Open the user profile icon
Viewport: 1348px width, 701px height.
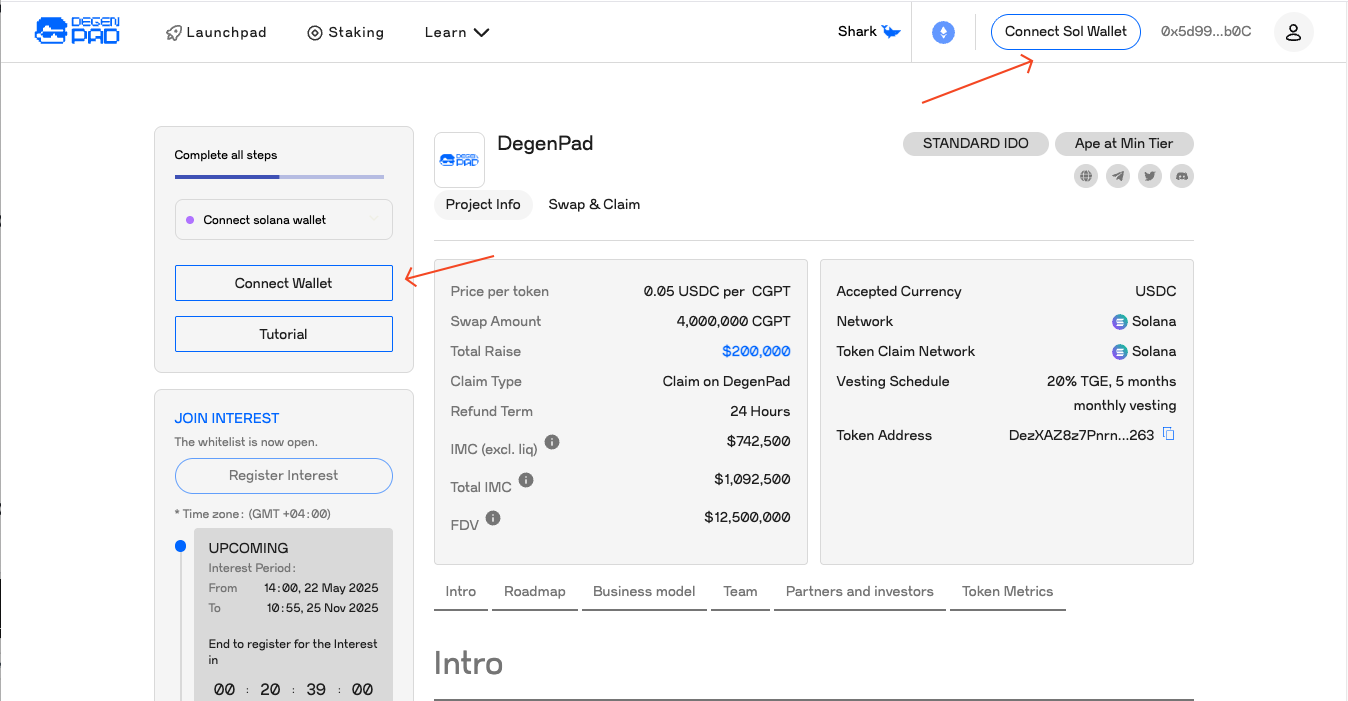click(1293, 32)
